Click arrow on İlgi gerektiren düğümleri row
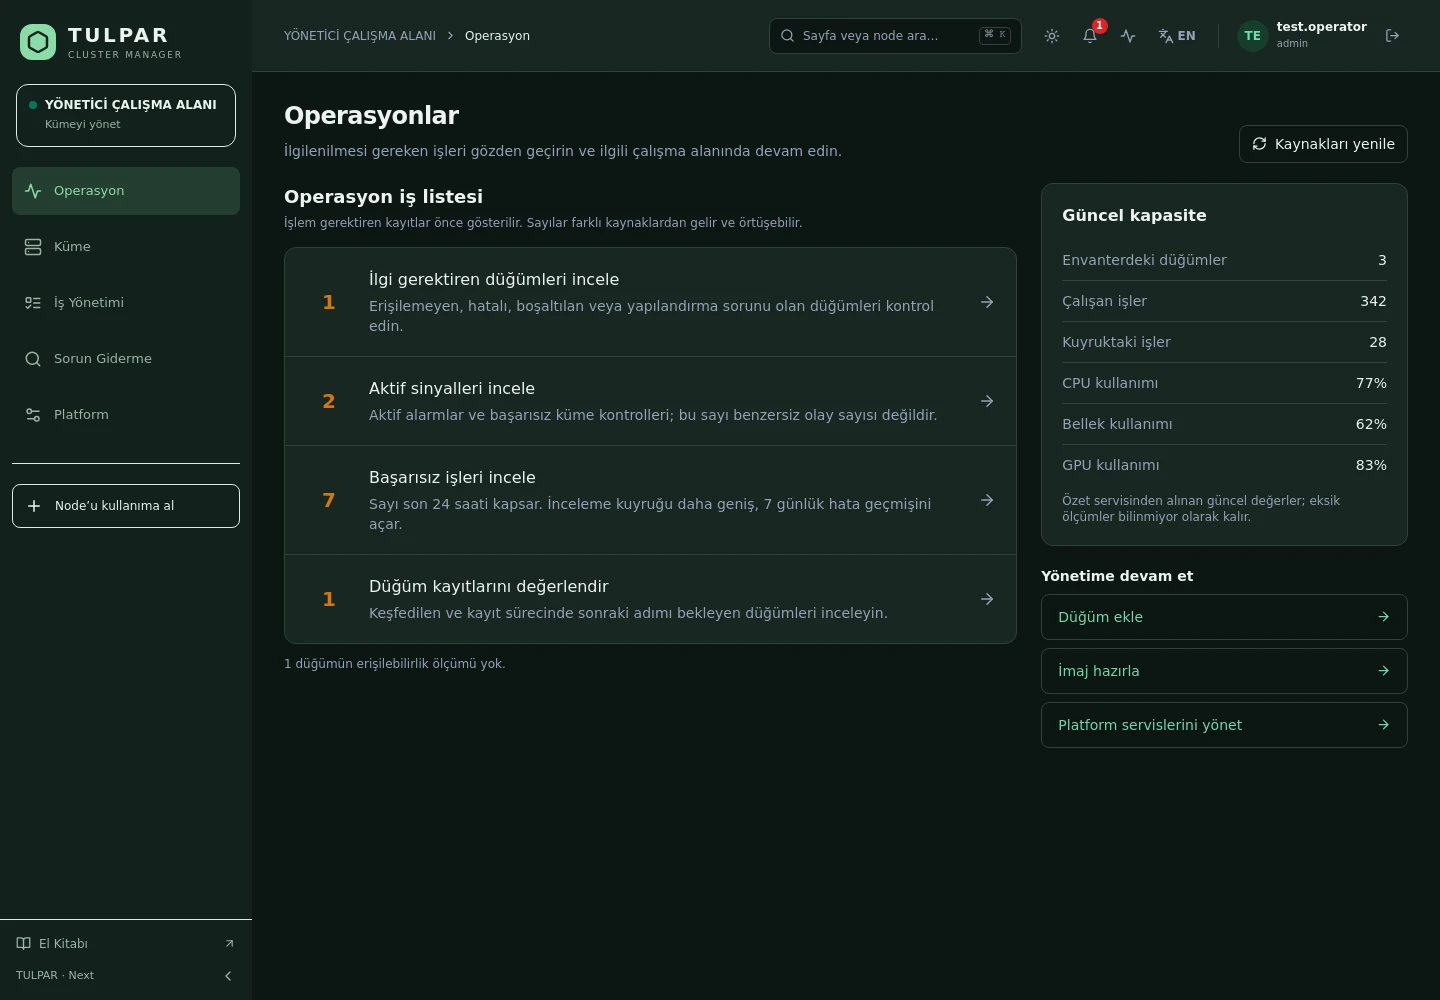1440x1000 pixels. (x=987, y=302)
